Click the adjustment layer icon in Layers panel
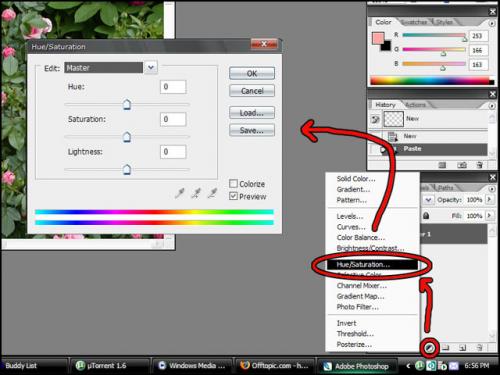The image size is (500, 375). (429, 348)
